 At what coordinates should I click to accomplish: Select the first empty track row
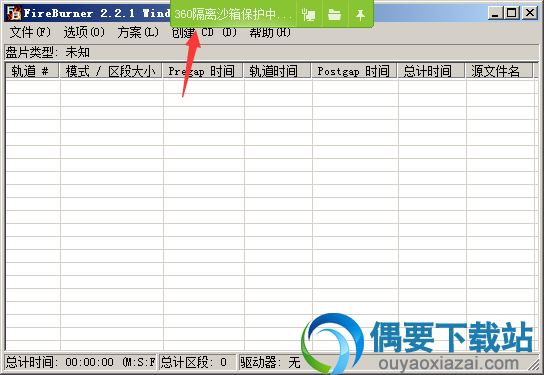[x=270, y=86]
